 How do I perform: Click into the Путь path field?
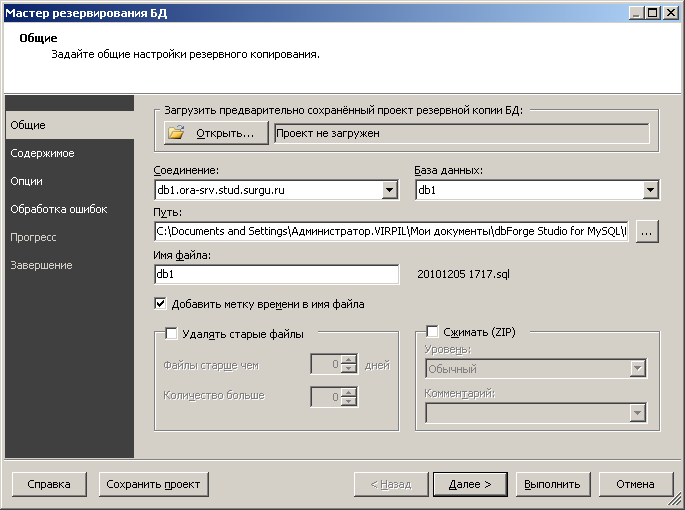click(x=391, y=231)
